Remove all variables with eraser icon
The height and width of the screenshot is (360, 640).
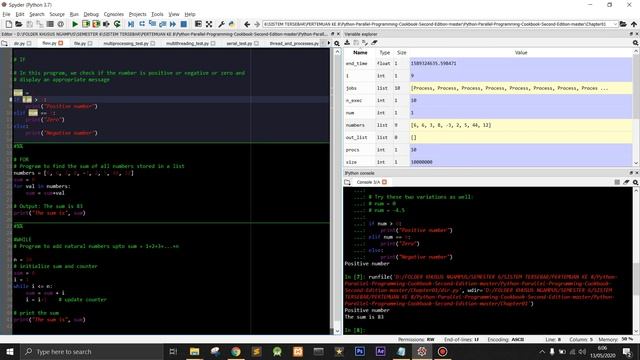374,43
